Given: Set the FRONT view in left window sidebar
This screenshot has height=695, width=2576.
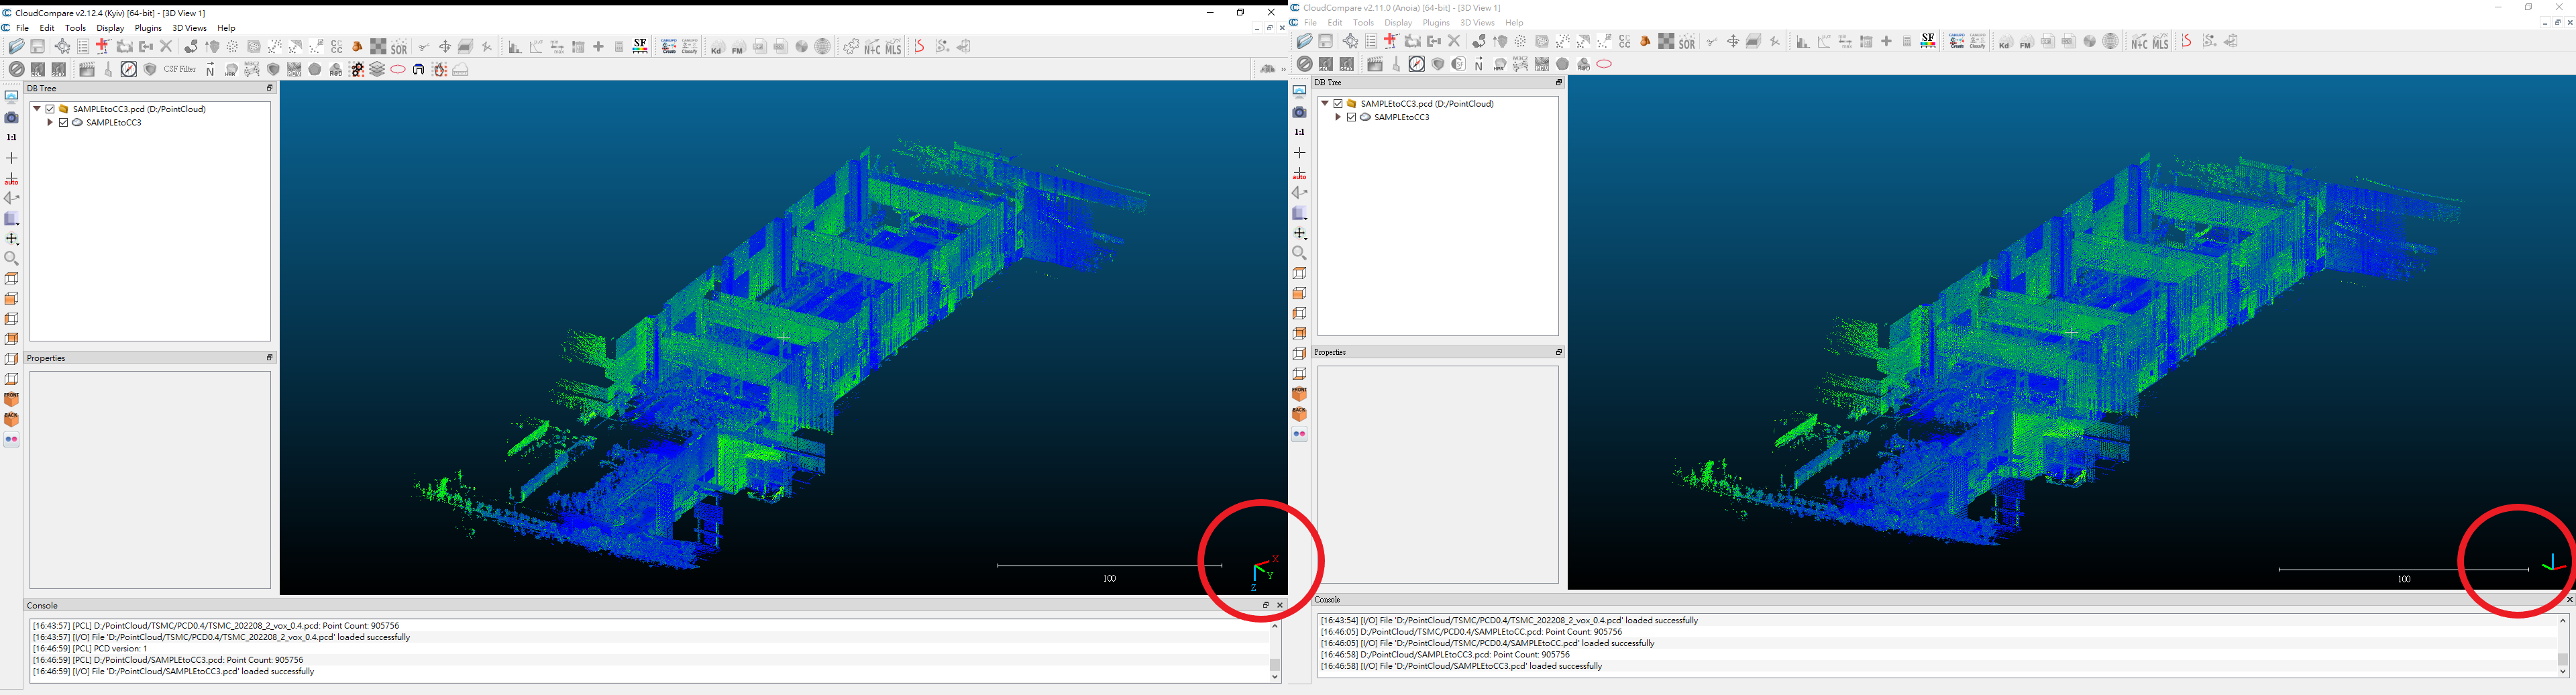Looking at the screenshot, I should (x=12, y=400).
